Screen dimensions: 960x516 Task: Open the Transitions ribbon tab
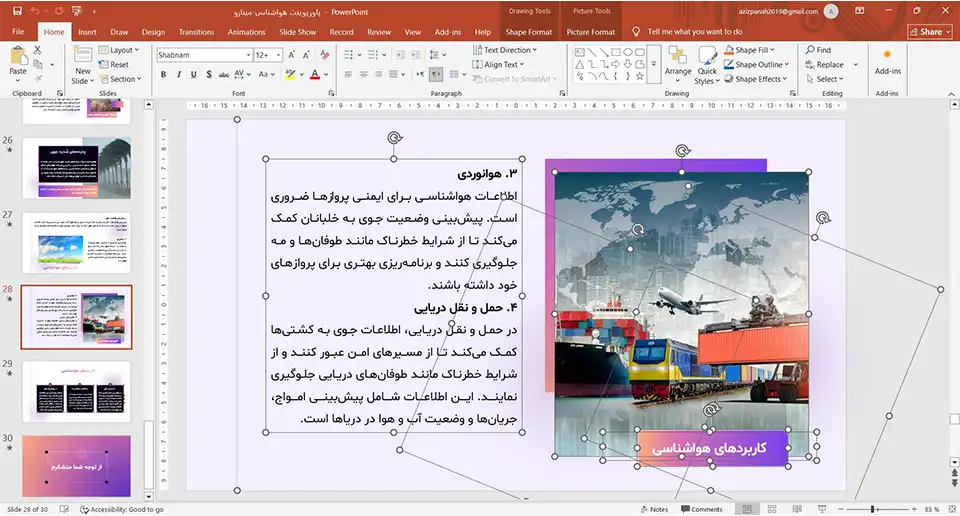point(196,32)
